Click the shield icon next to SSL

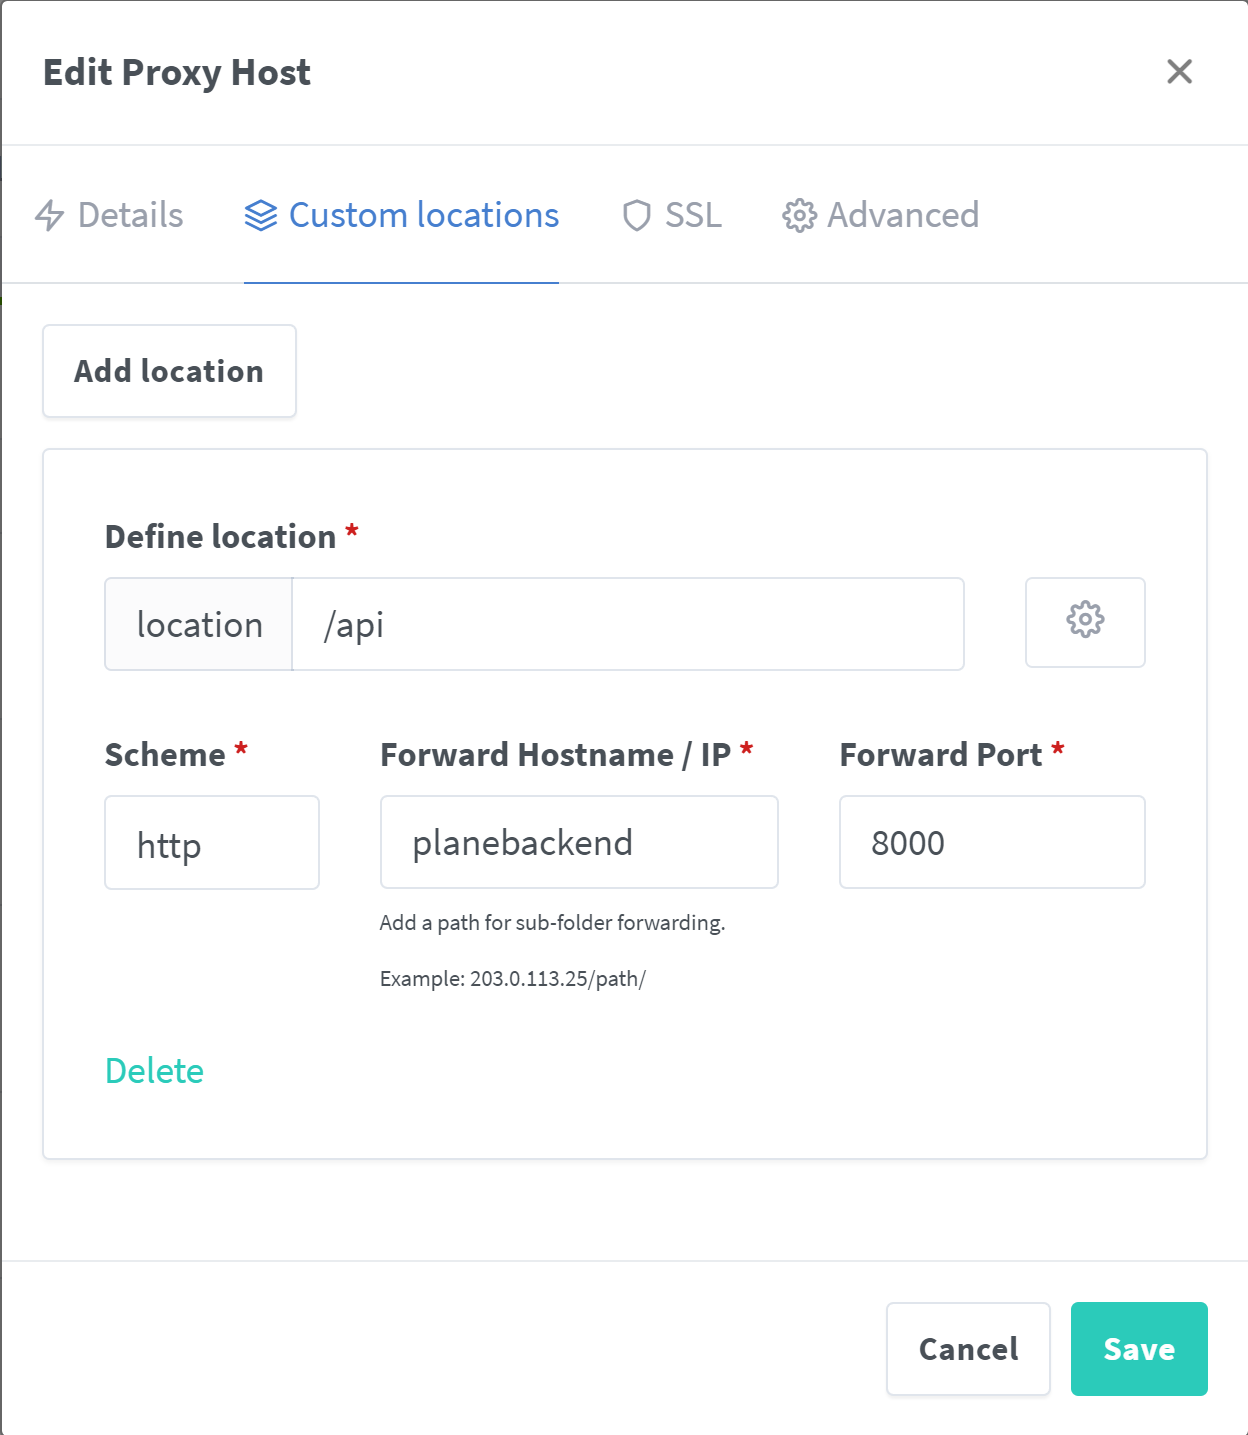[x=637, y=215]
